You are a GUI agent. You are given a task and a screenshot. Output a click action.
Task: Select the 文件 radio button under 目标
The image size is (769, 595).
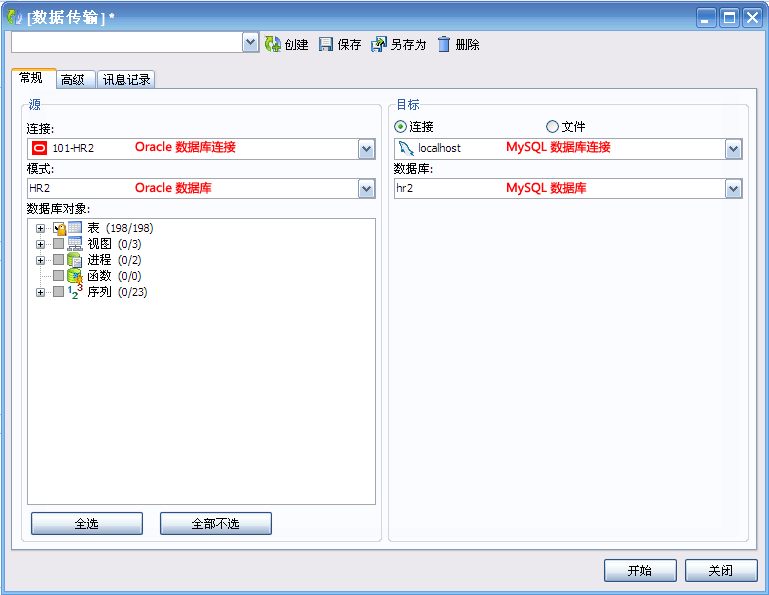552,127
